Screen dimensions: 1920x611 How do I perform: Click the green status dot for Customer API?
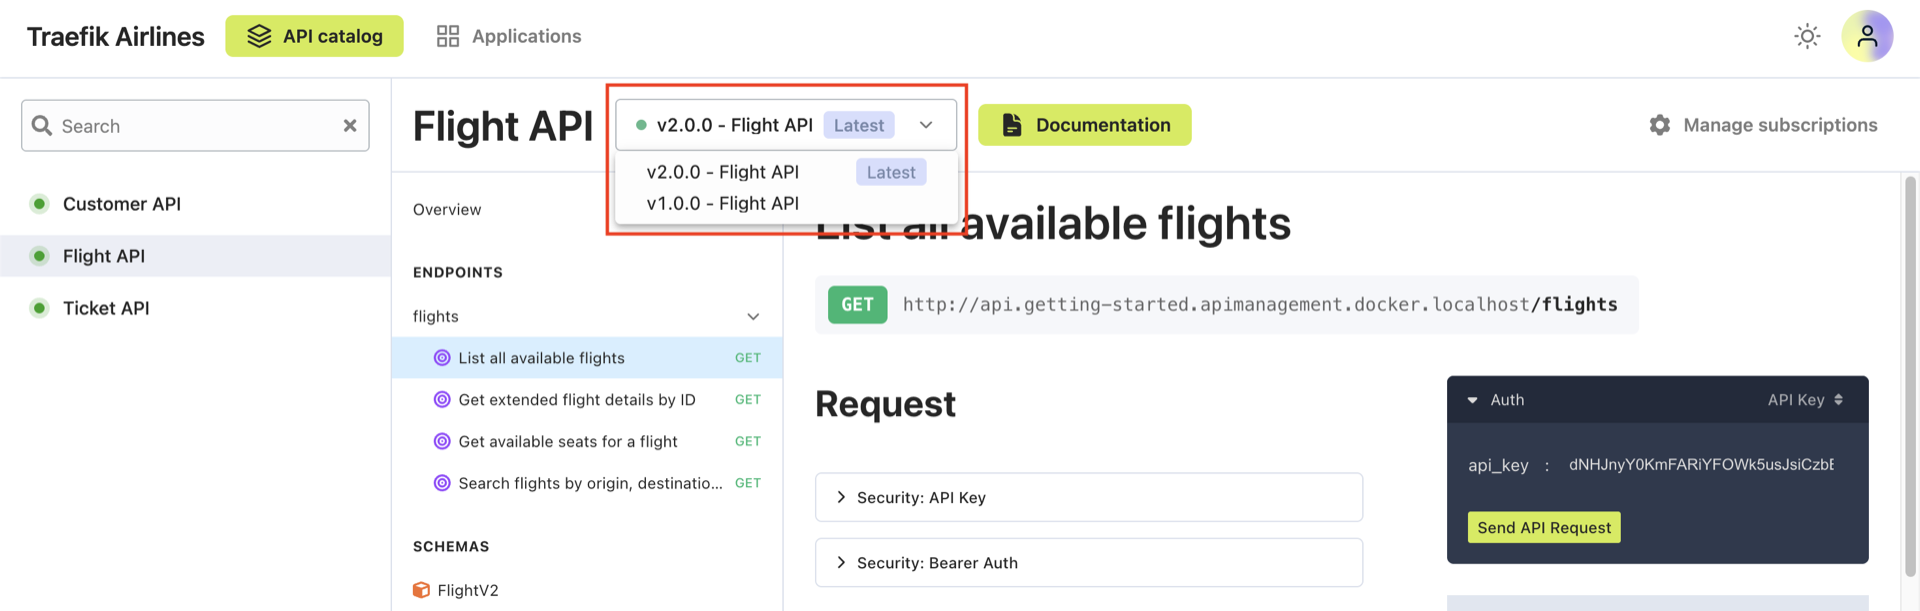39,204
